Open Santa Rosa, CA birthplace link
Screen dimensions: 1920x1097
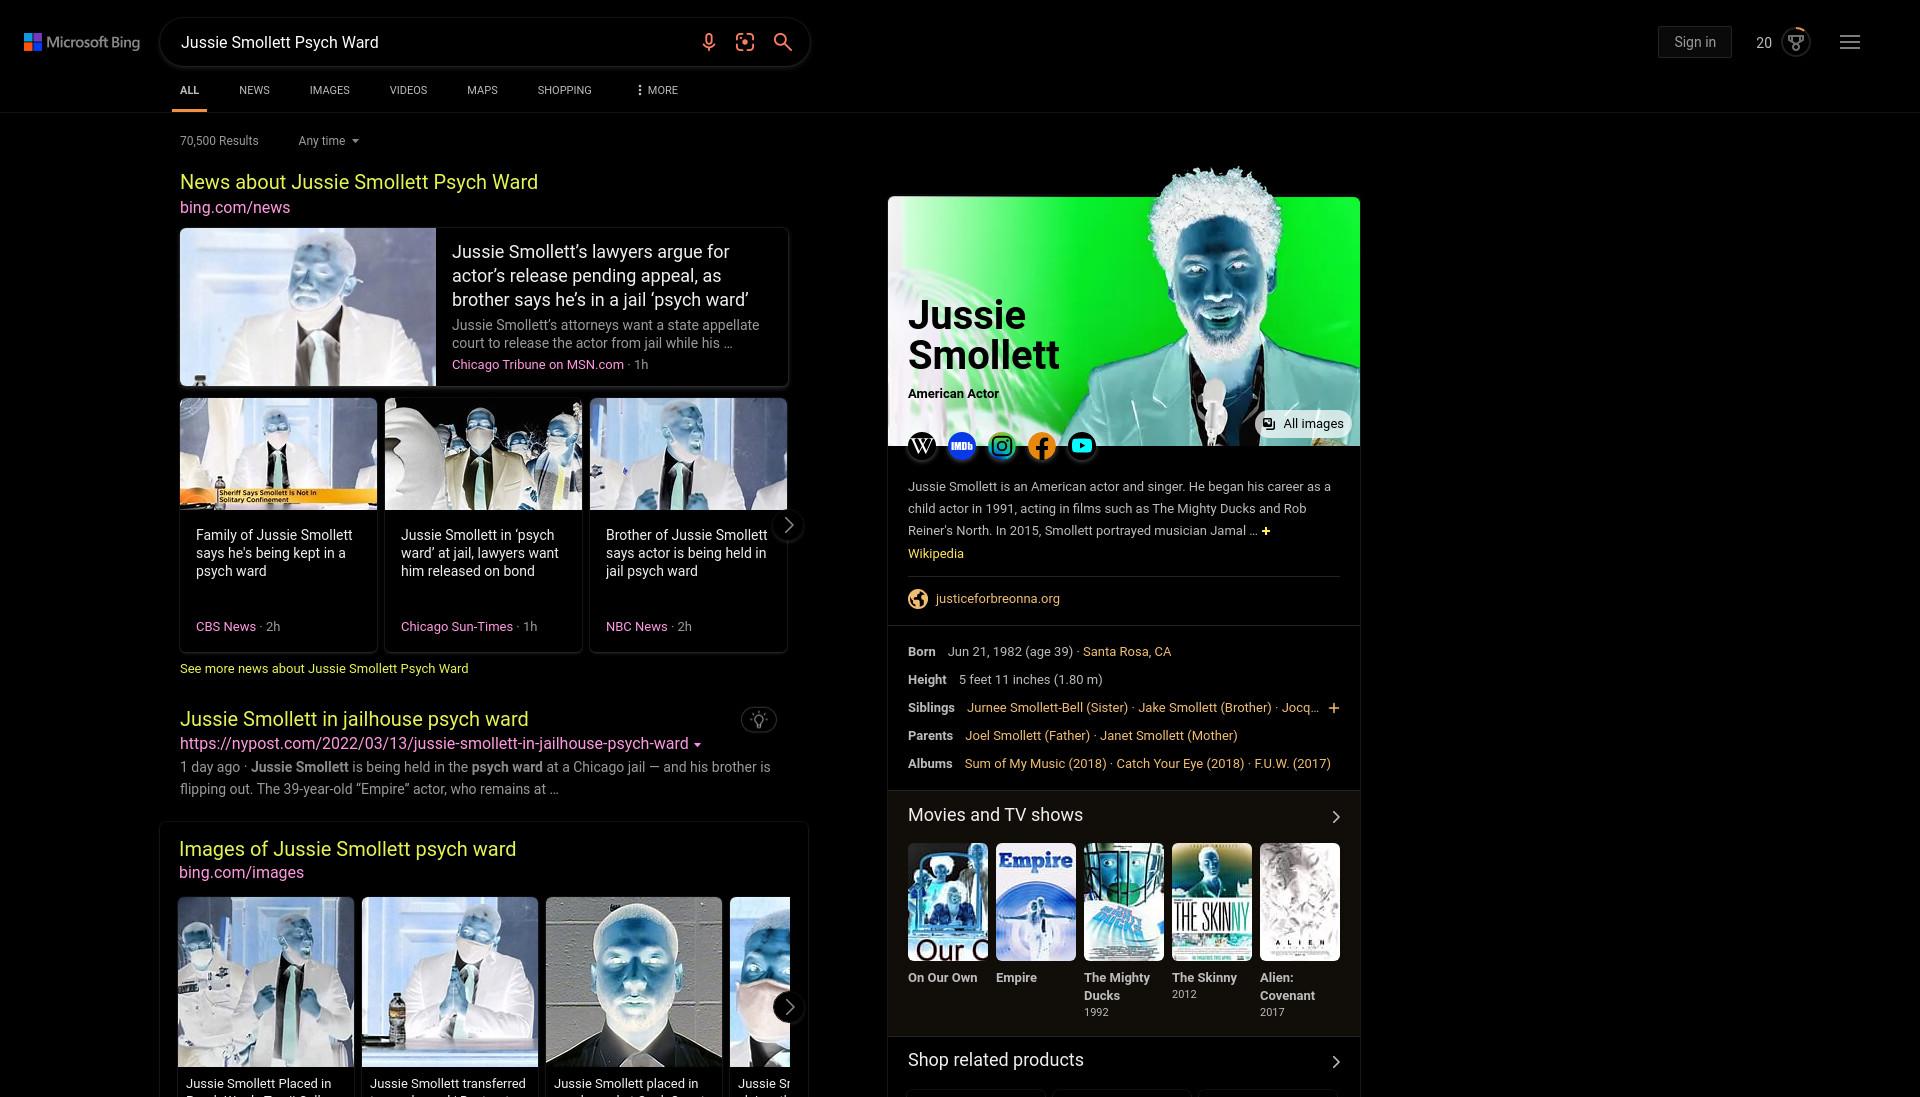tap(1126, 652)
